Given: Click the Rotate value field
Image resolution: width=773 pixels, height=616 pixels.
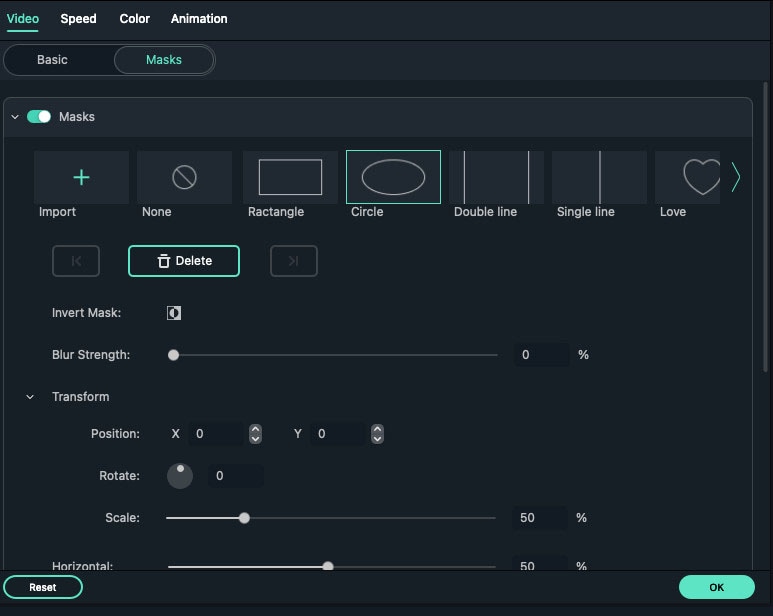Looking at the screenshot, I should [236, 476].
